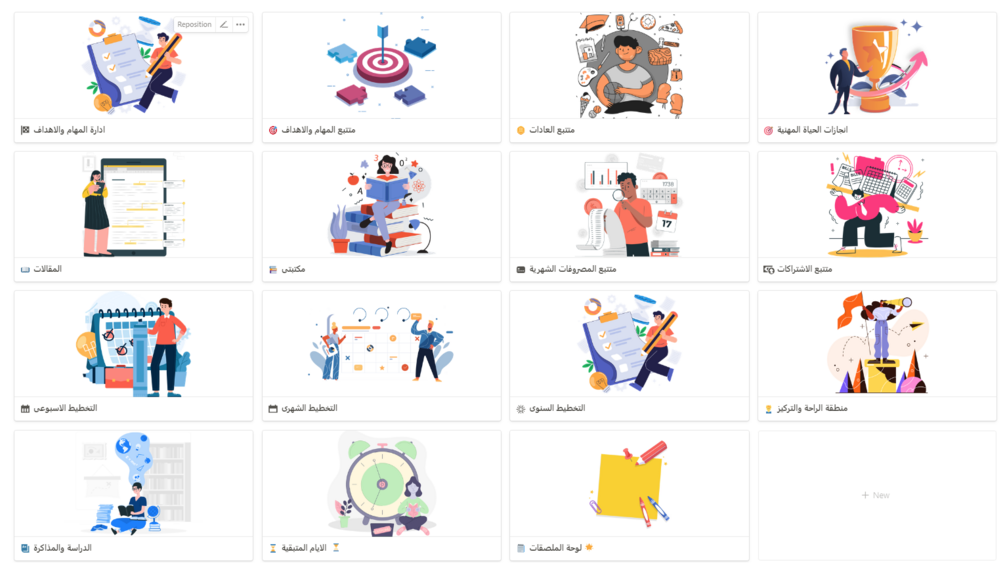Click the checkered flag icon beside ادارة المهام والاهداف
The width and height of the screenshot is (1005, 573).
pyautogui.click(x=25, y=130)
